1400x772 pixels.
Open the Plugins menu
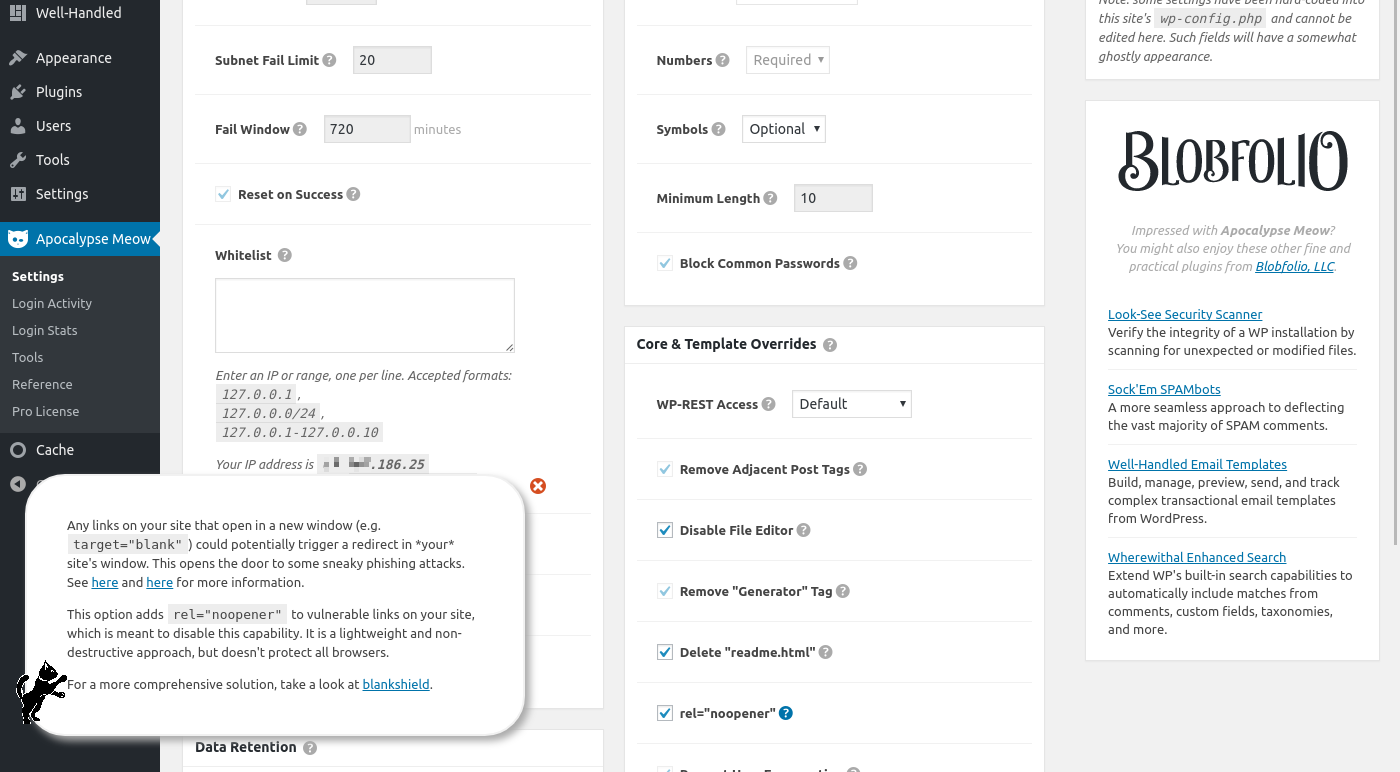tap(80, 92)
